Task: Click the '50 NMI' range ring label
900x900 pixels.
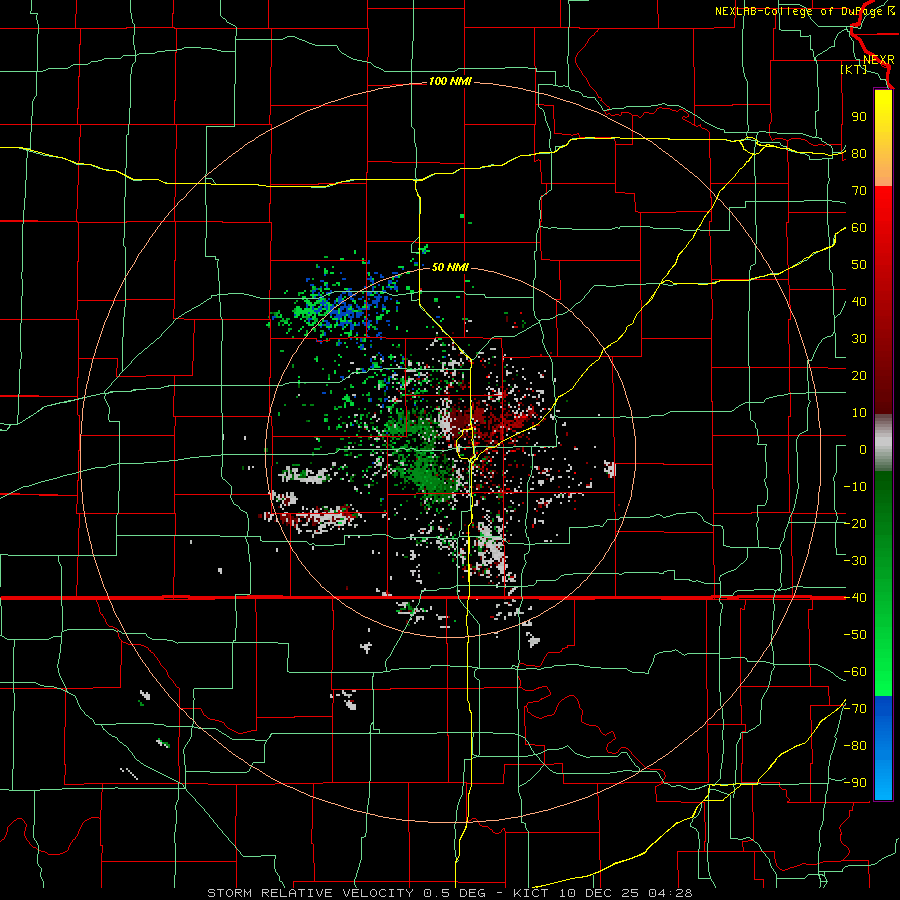Action: coord(450,267)
